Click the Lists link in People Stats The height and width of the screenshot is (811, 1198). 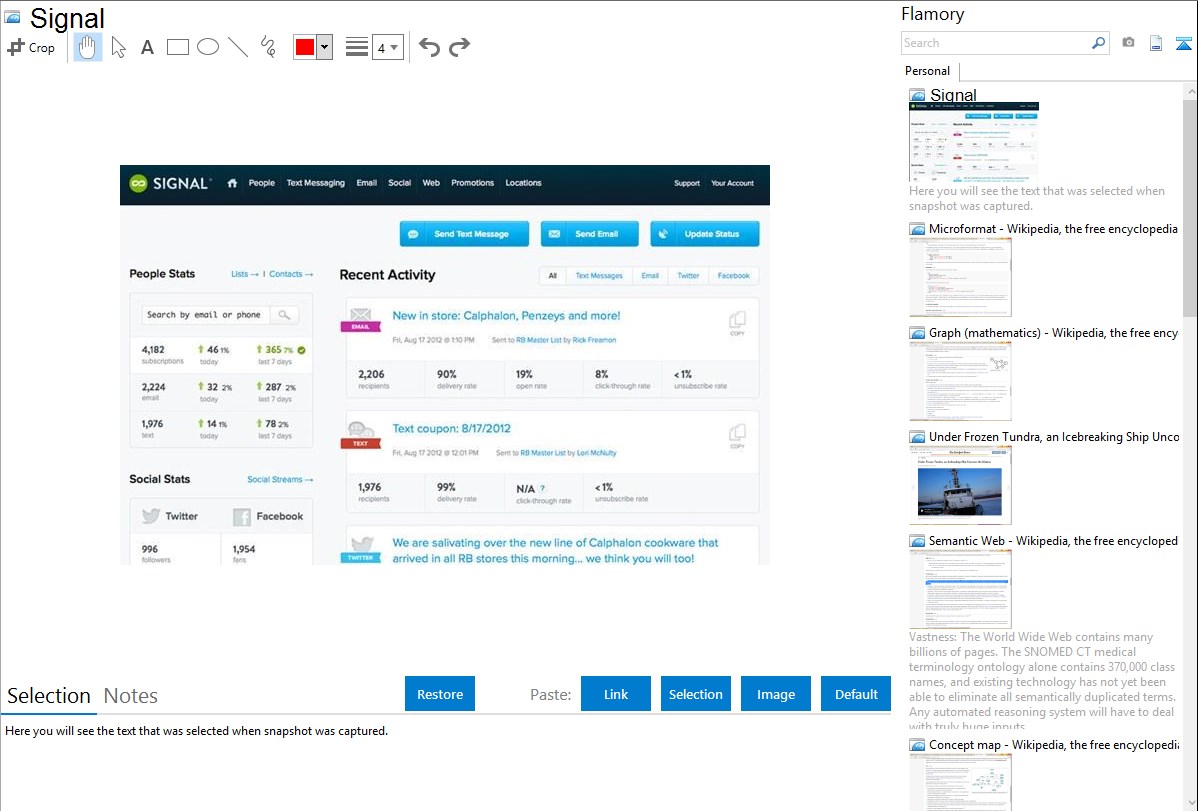tap(244, 274)
